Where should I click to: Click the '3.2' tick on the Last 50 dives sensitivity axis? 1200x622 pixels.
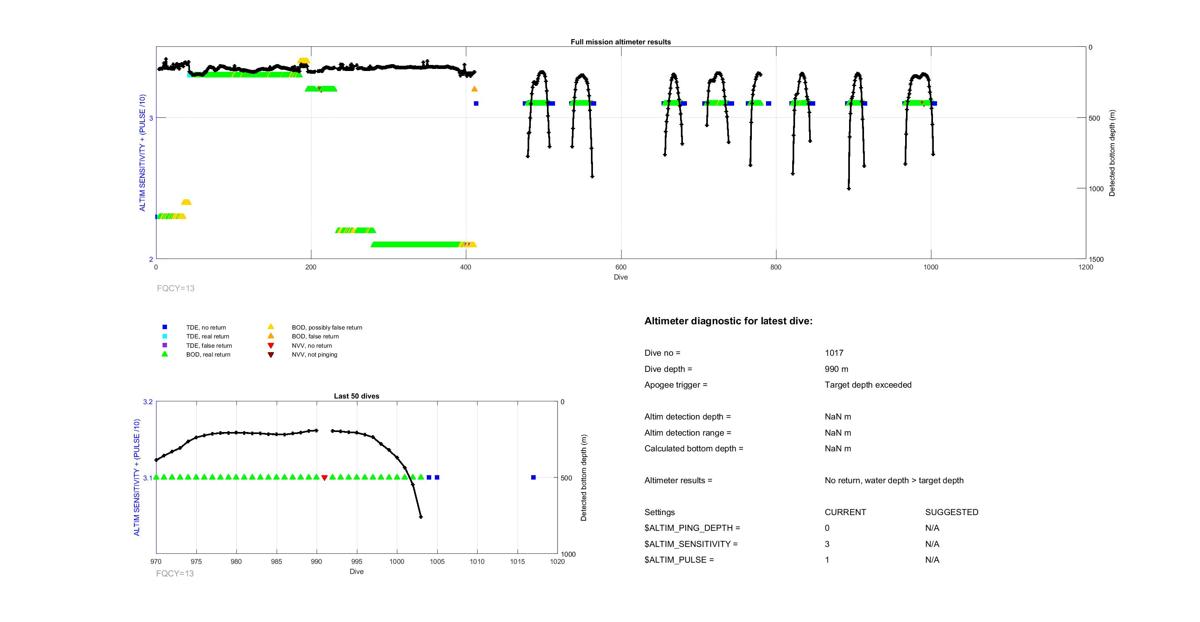[147, 402]
